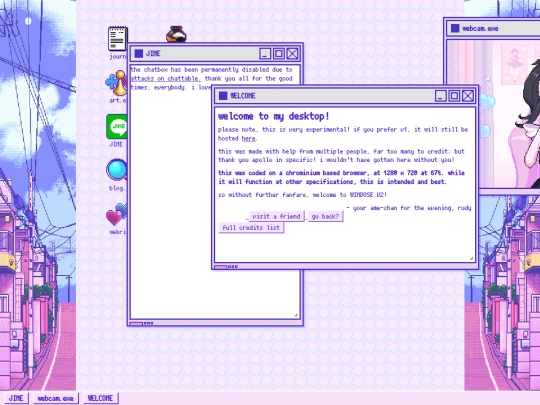Switch to JINE in the taskbar
This screenshot has width=540, height=405.
(x=16, y=398)
